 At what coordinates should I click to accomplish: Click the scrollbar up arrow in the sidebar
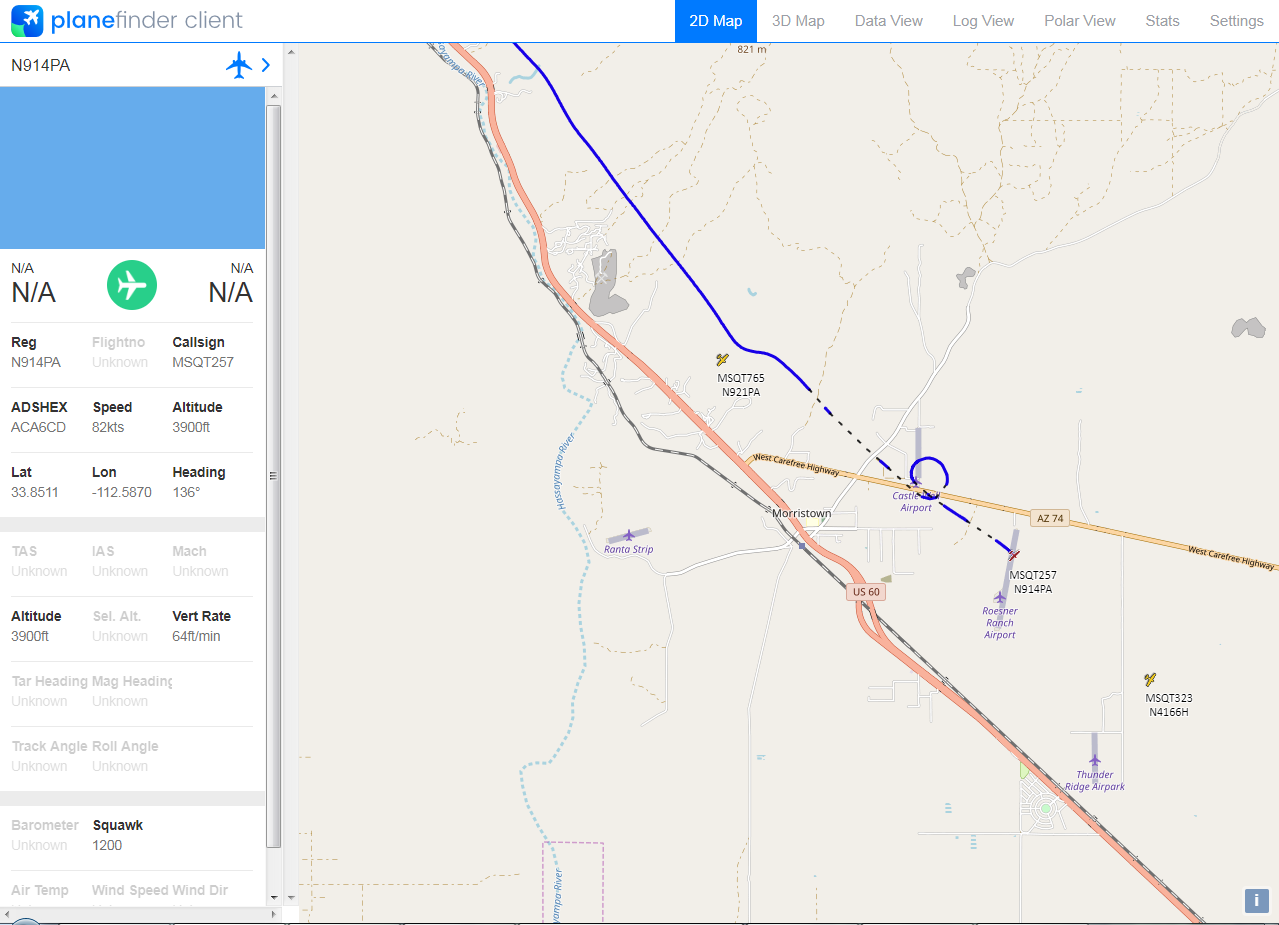pyautogui.click(x=274, y=95)
